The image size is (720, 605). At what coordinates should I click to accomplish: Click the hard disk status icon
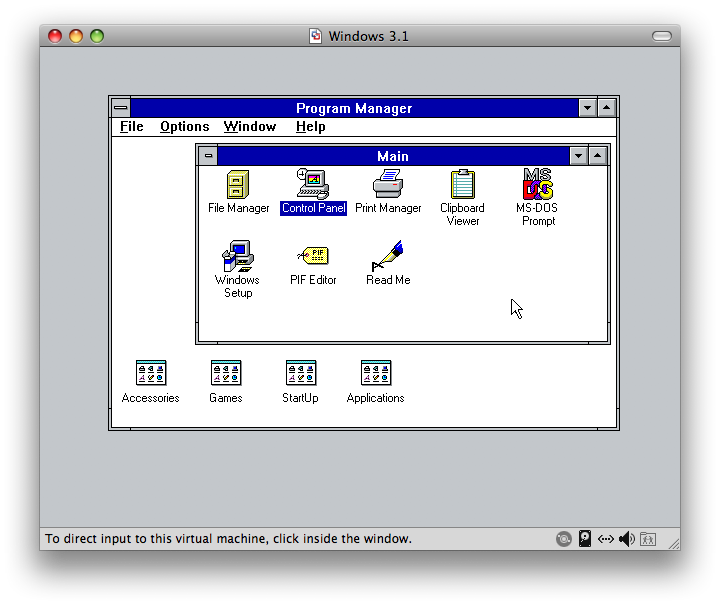(585, 538)
